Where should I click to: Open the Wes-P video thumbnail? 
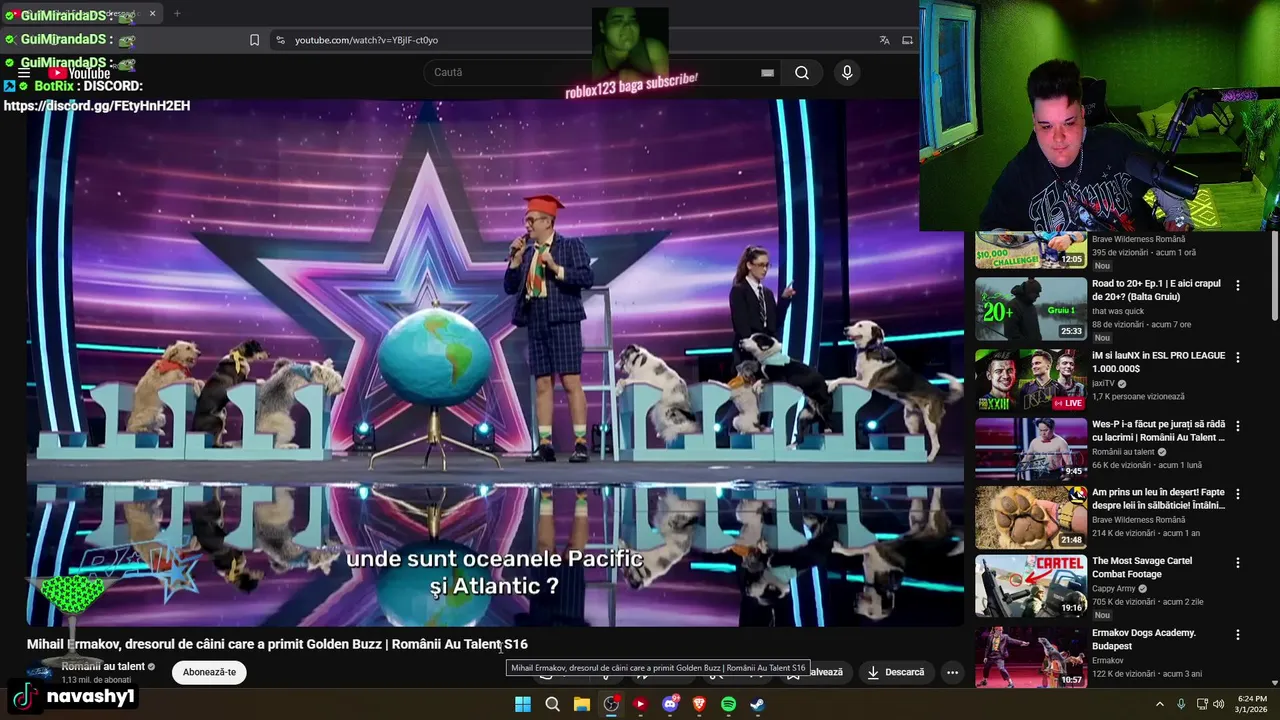tap(1031, 449)
